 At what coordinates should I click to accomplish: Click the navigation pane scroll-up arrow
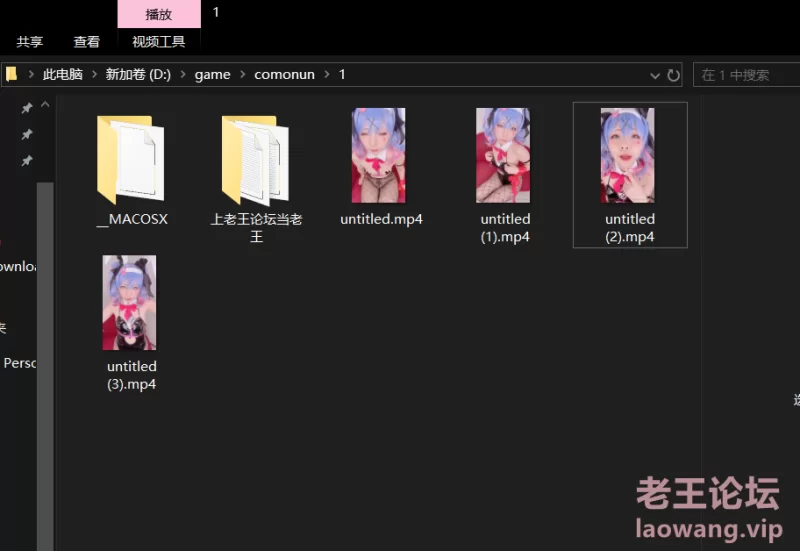coord(45,105)
